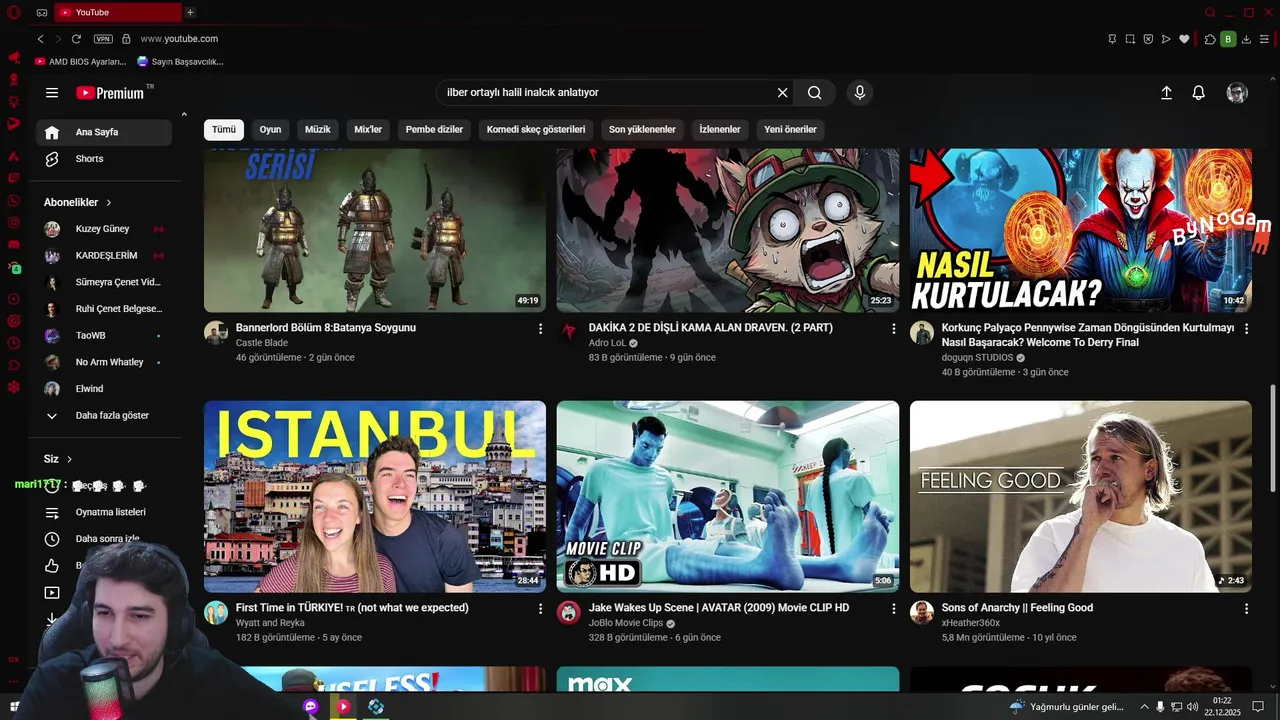
Task: Select the Son yüklenenler chip
Action: click(x=642, y=129)
